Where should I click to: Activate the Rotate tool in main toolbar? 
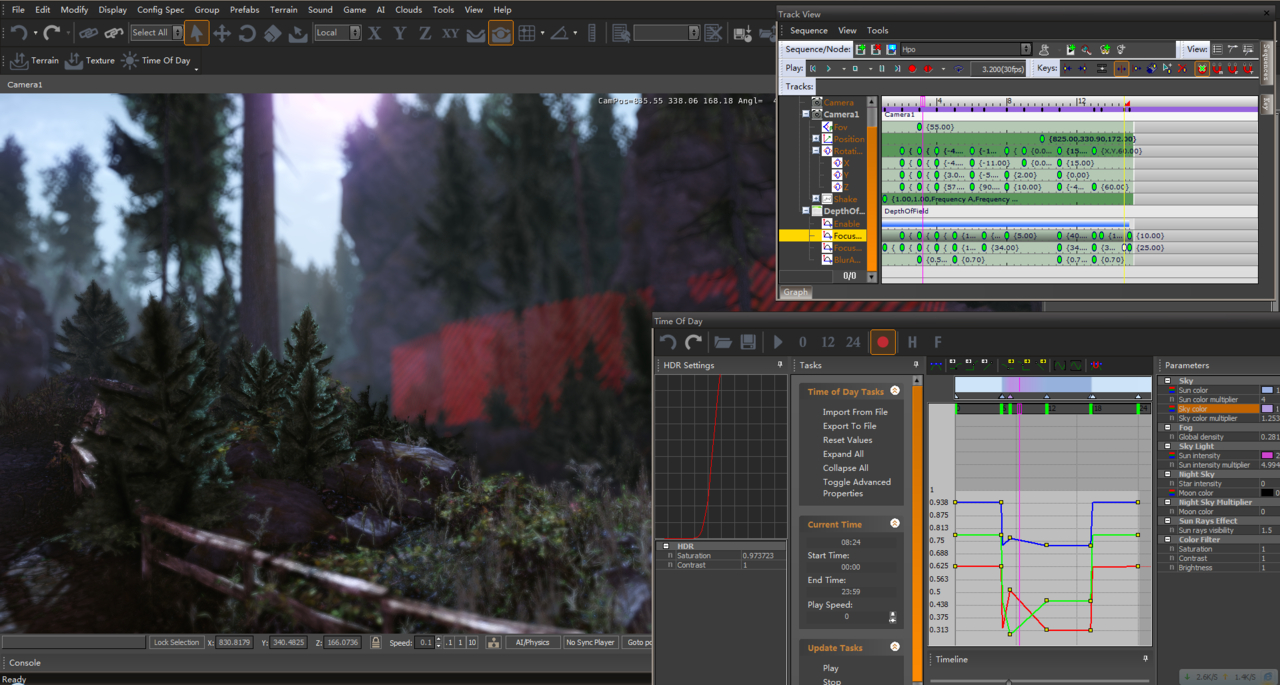[x=247, y=33]
